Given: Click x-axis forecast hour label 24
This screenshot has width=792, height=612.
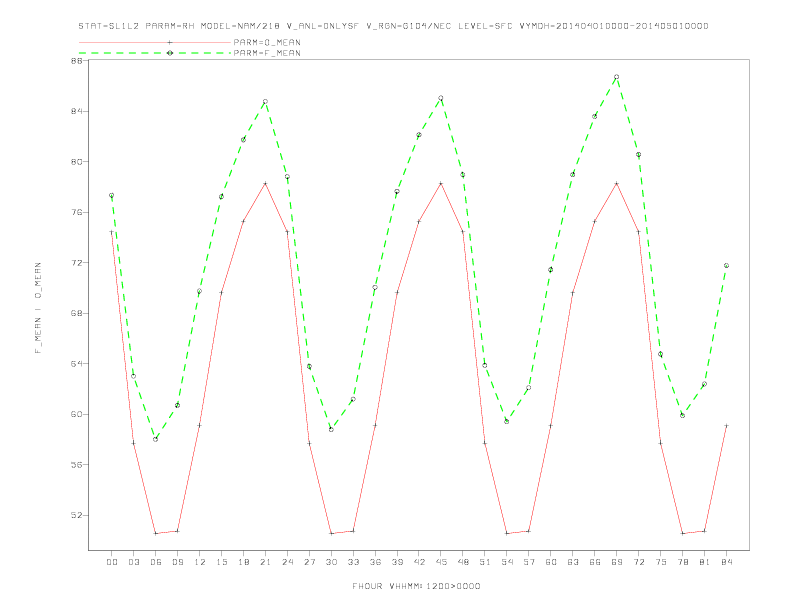Looking at the screenshot, I should [x=287, y=562].
